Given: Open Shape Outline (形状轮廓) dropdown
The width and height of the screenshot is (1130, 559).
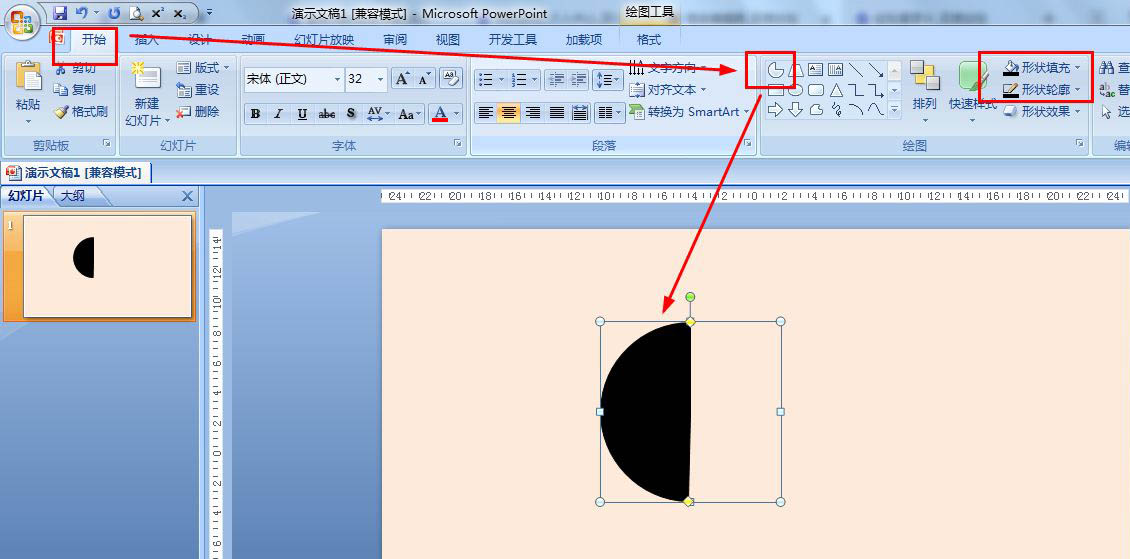Looking at the screenshot, I should pos(1042,90).
